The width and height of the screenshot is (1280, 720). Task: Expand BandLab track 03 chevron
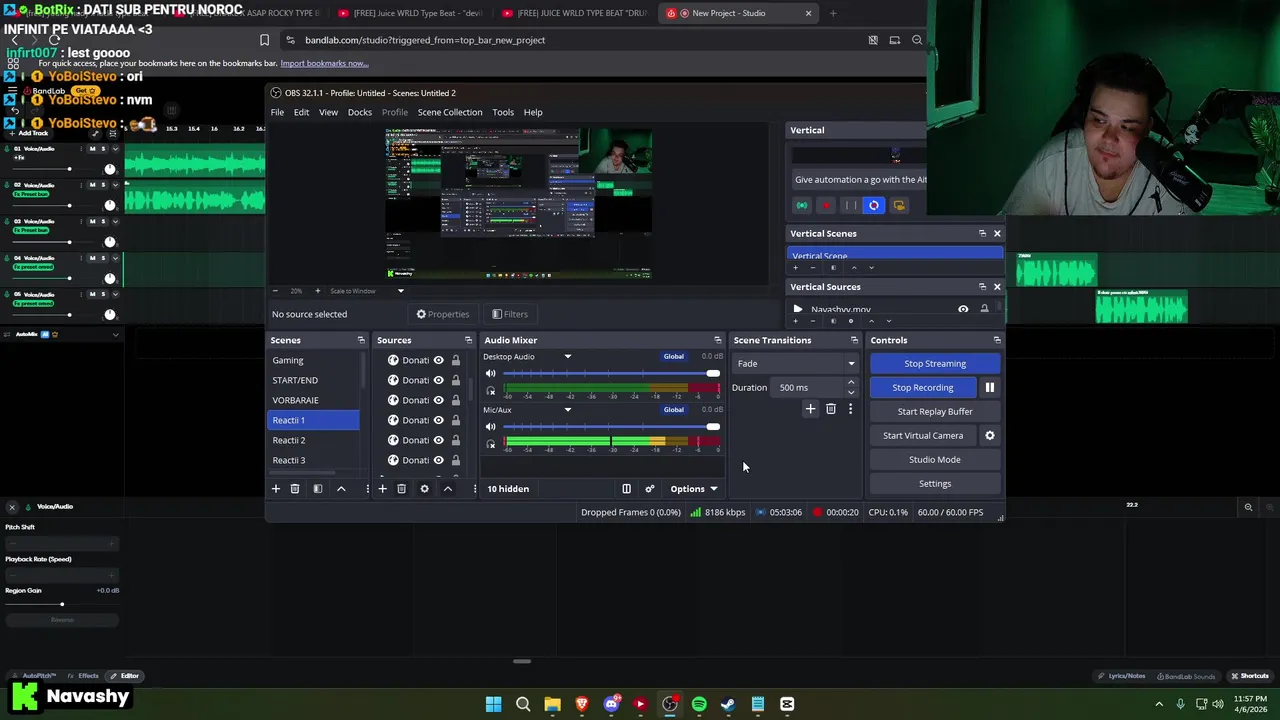115,221
